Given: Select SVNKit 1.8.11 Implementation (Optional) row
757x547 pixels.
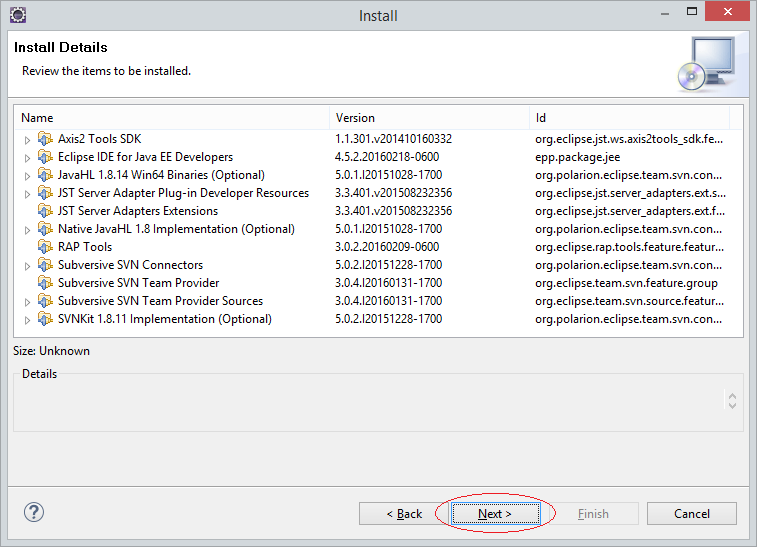Looking at the screenshot, I should (x=378, y=319).
